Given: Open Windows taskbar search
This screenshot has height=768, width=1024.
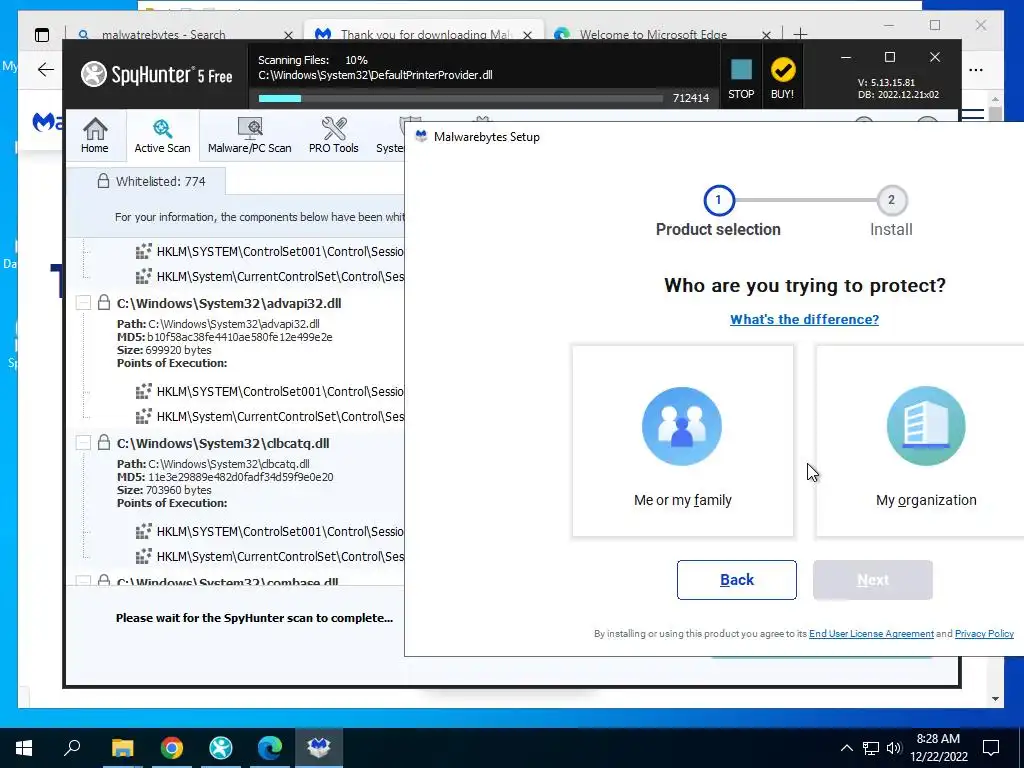Looking at the screenshot, I should click(72, 747).
